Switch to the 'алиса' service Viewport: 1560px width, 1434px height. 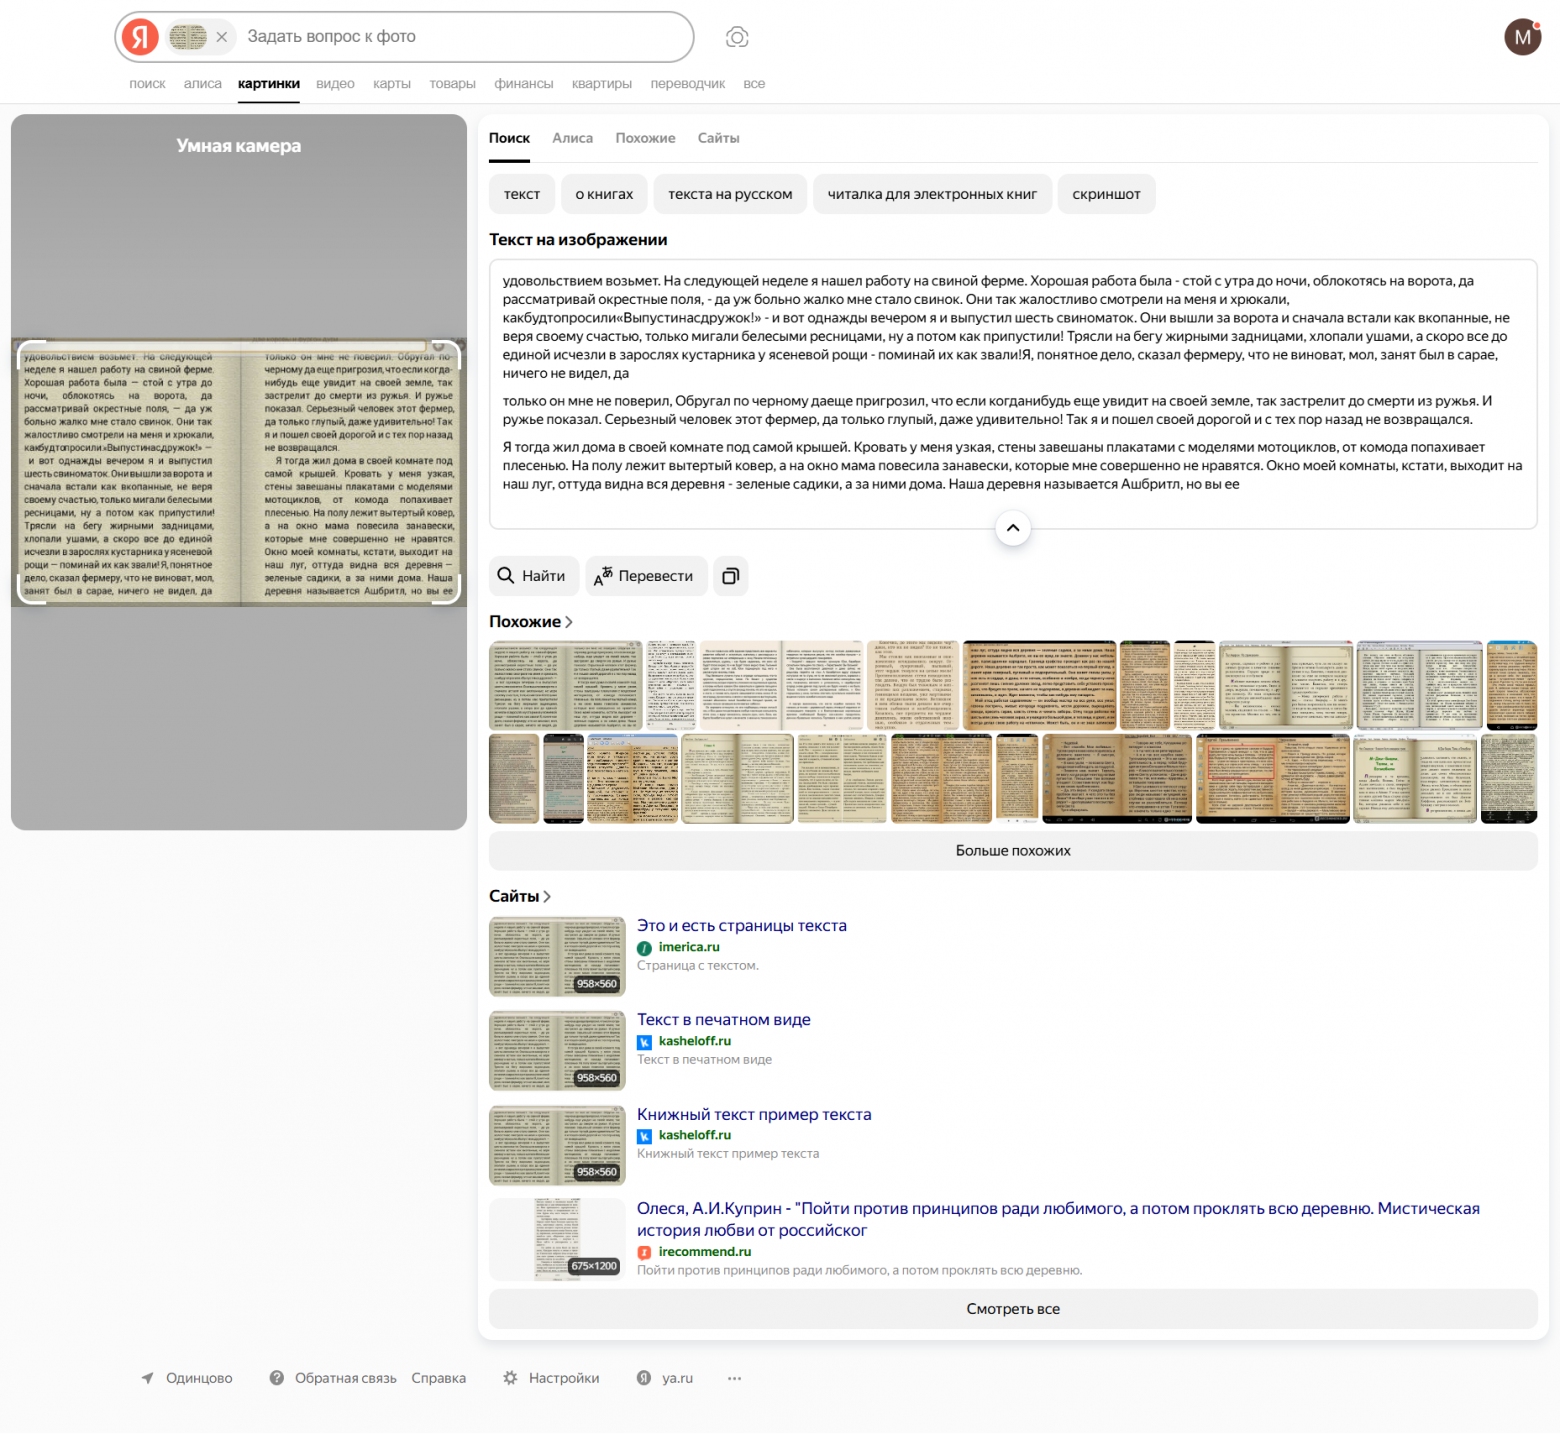pos(203,84)
